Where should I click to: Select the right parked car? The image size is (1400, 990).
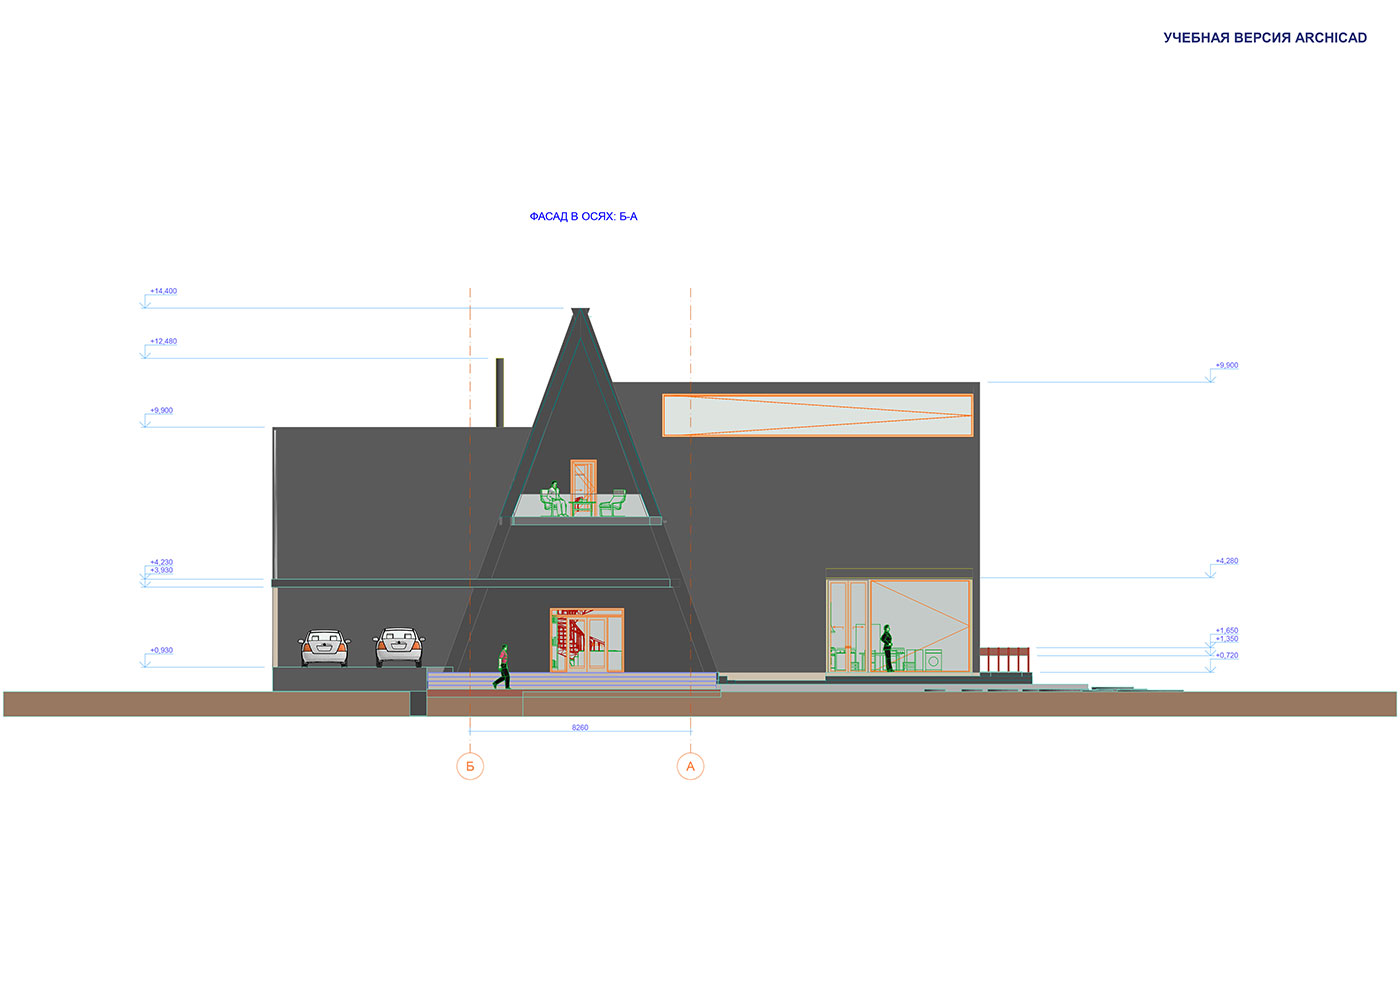(399, 647)
